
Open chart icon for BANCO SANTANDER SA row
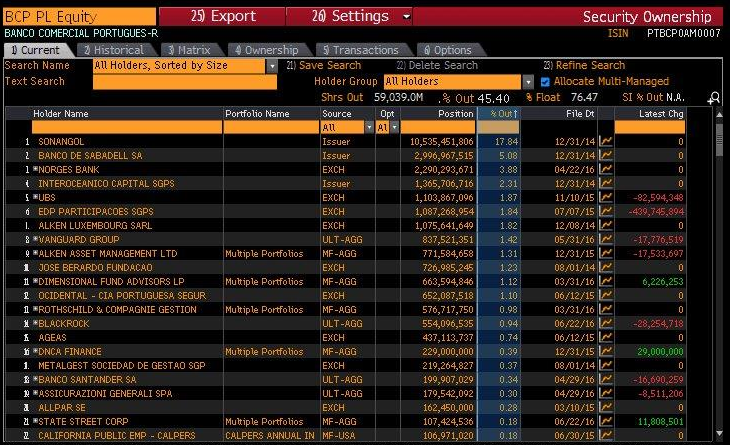click(x=606, y=379)
